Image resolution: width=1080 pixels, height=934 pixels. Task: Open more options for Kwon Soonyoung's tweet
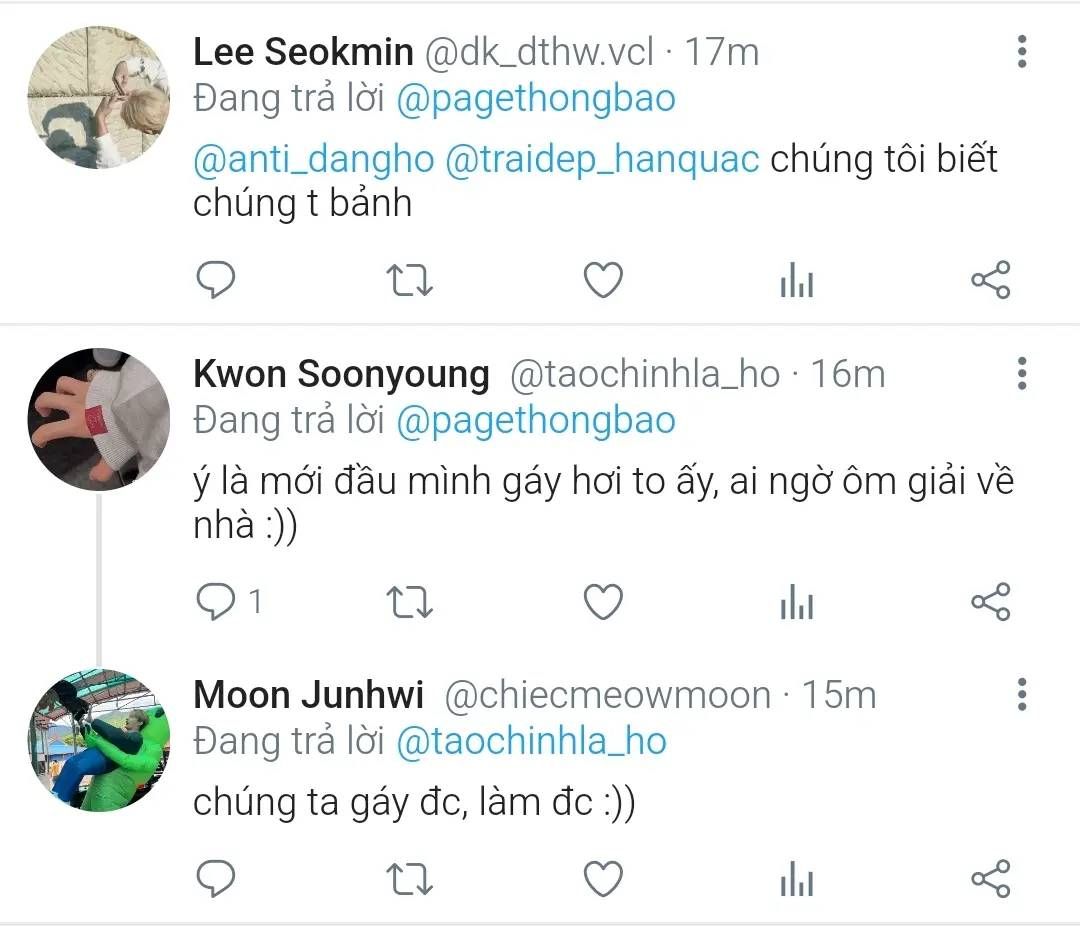[1021, 373]
